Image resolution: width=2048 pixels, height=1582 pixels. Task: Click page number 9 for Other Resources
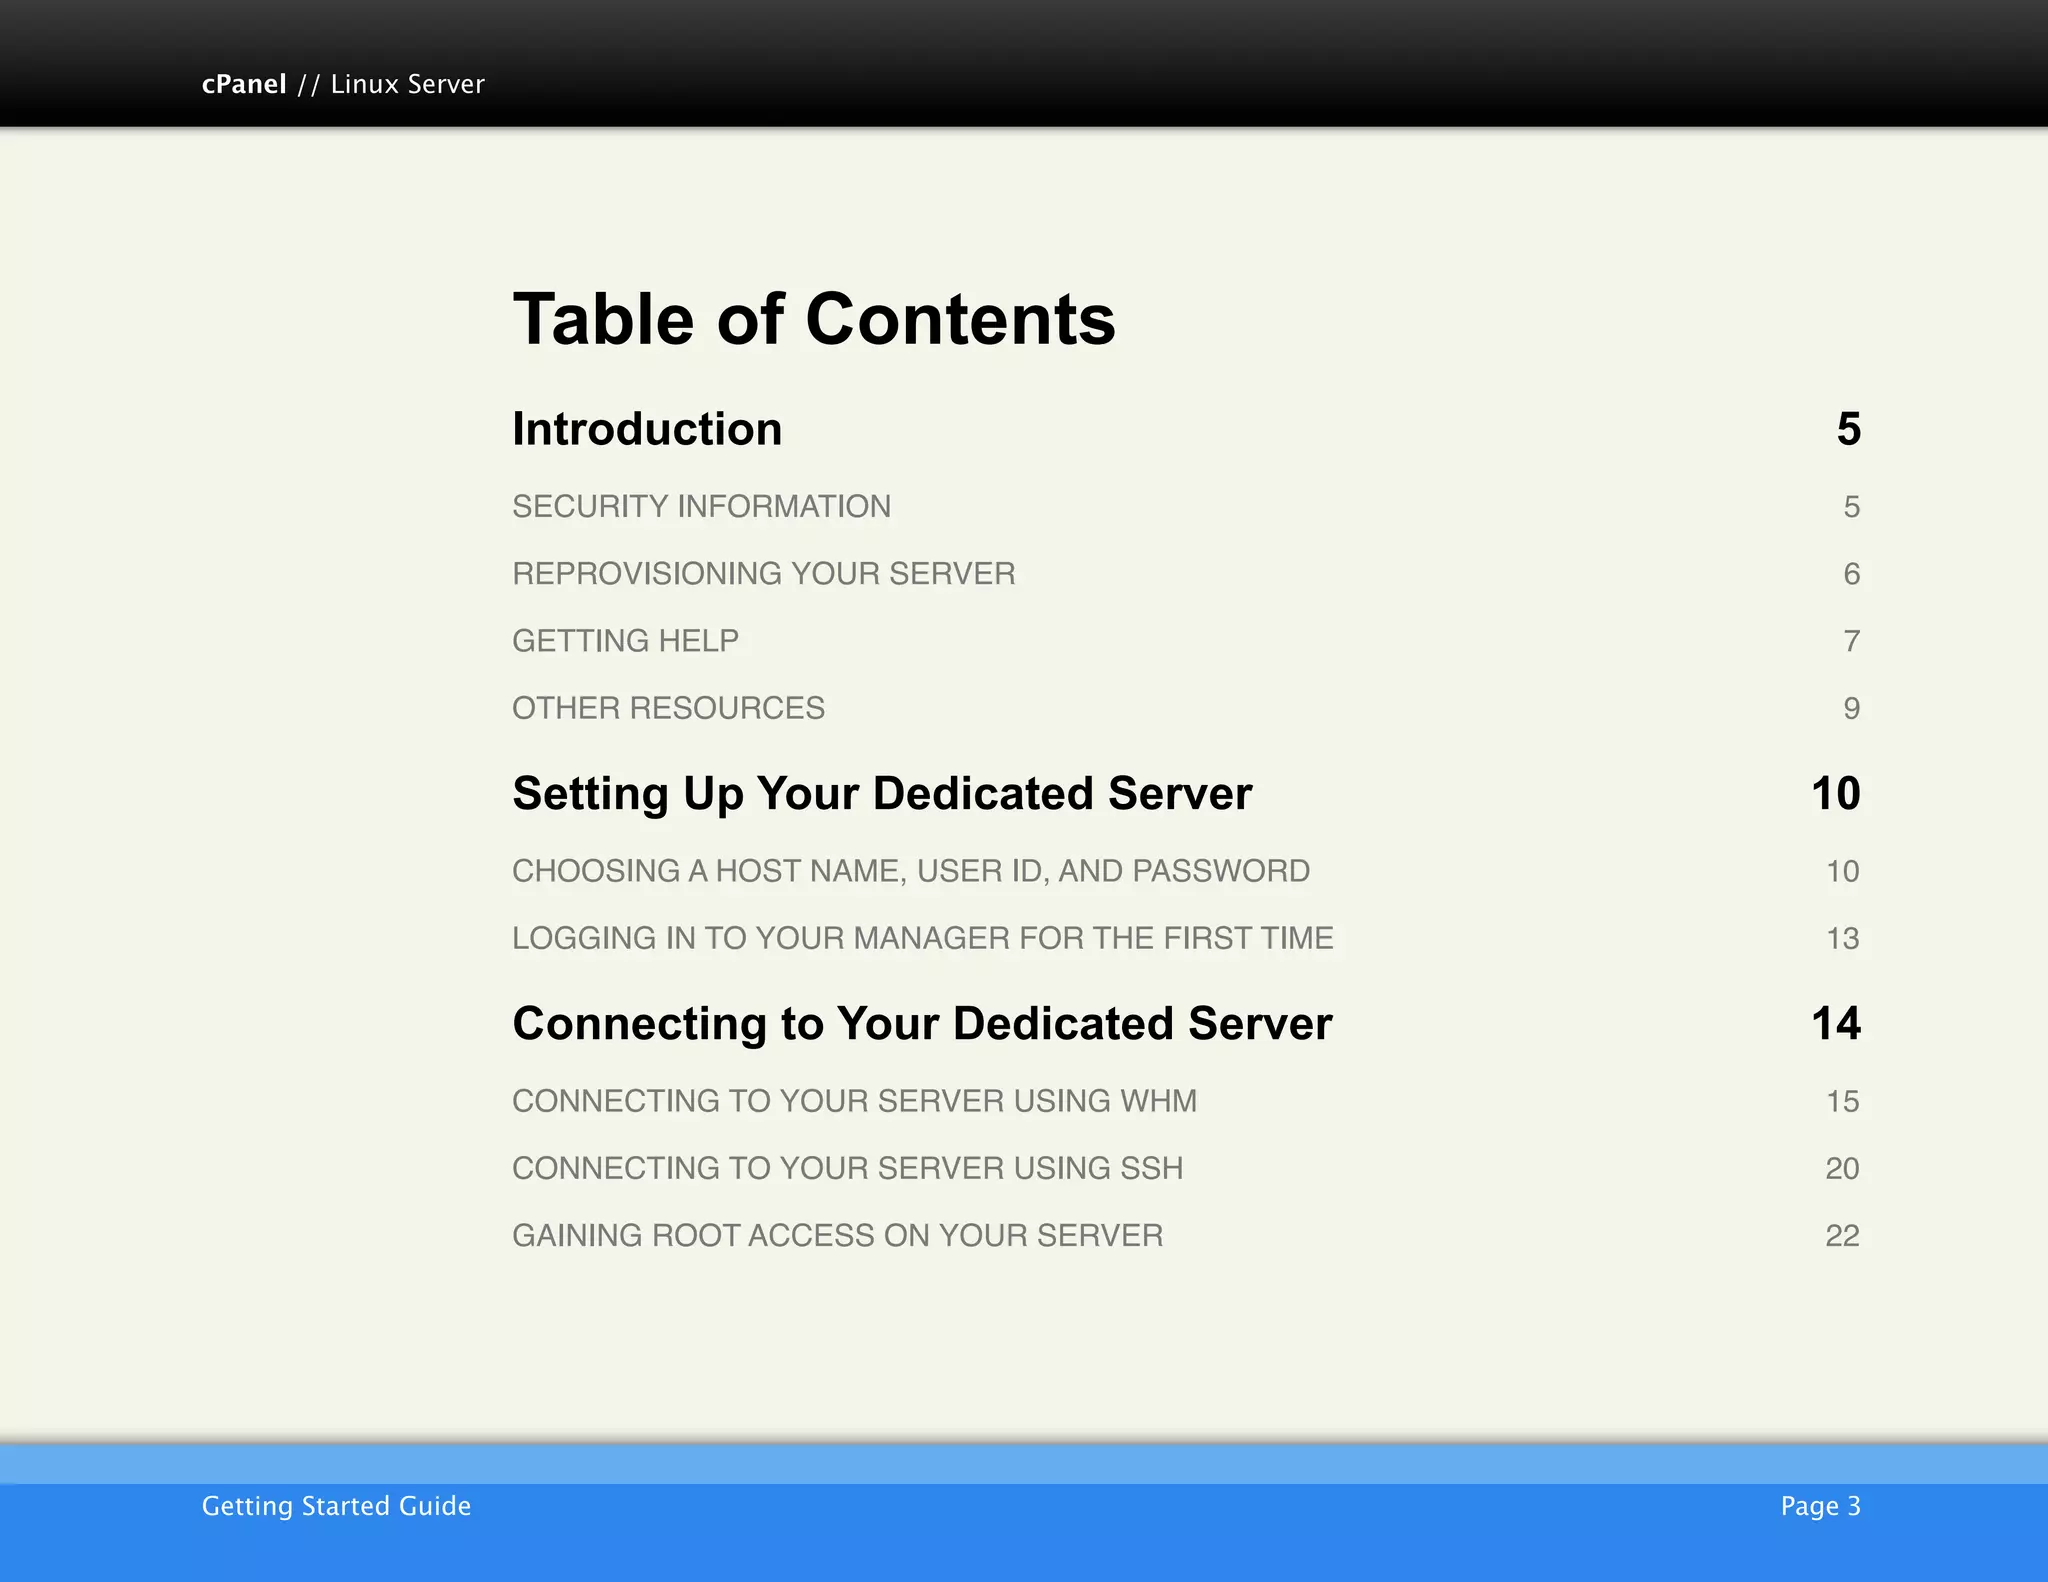click(1851, 708)
